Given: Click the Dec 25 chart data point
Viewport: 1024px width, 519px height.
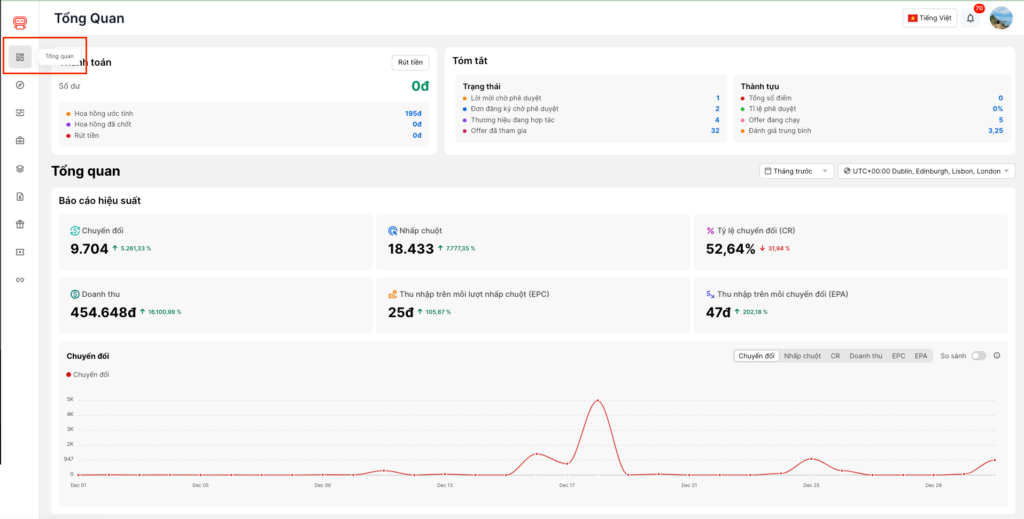Looking at the screenshot, I should pos(811,459).
